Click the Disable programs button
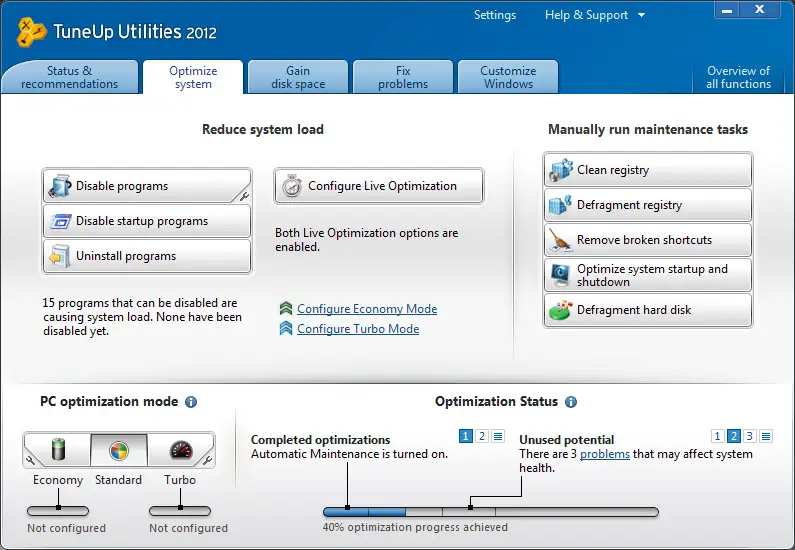This screenshot has height=550, width=795. (x=147, y=186)
